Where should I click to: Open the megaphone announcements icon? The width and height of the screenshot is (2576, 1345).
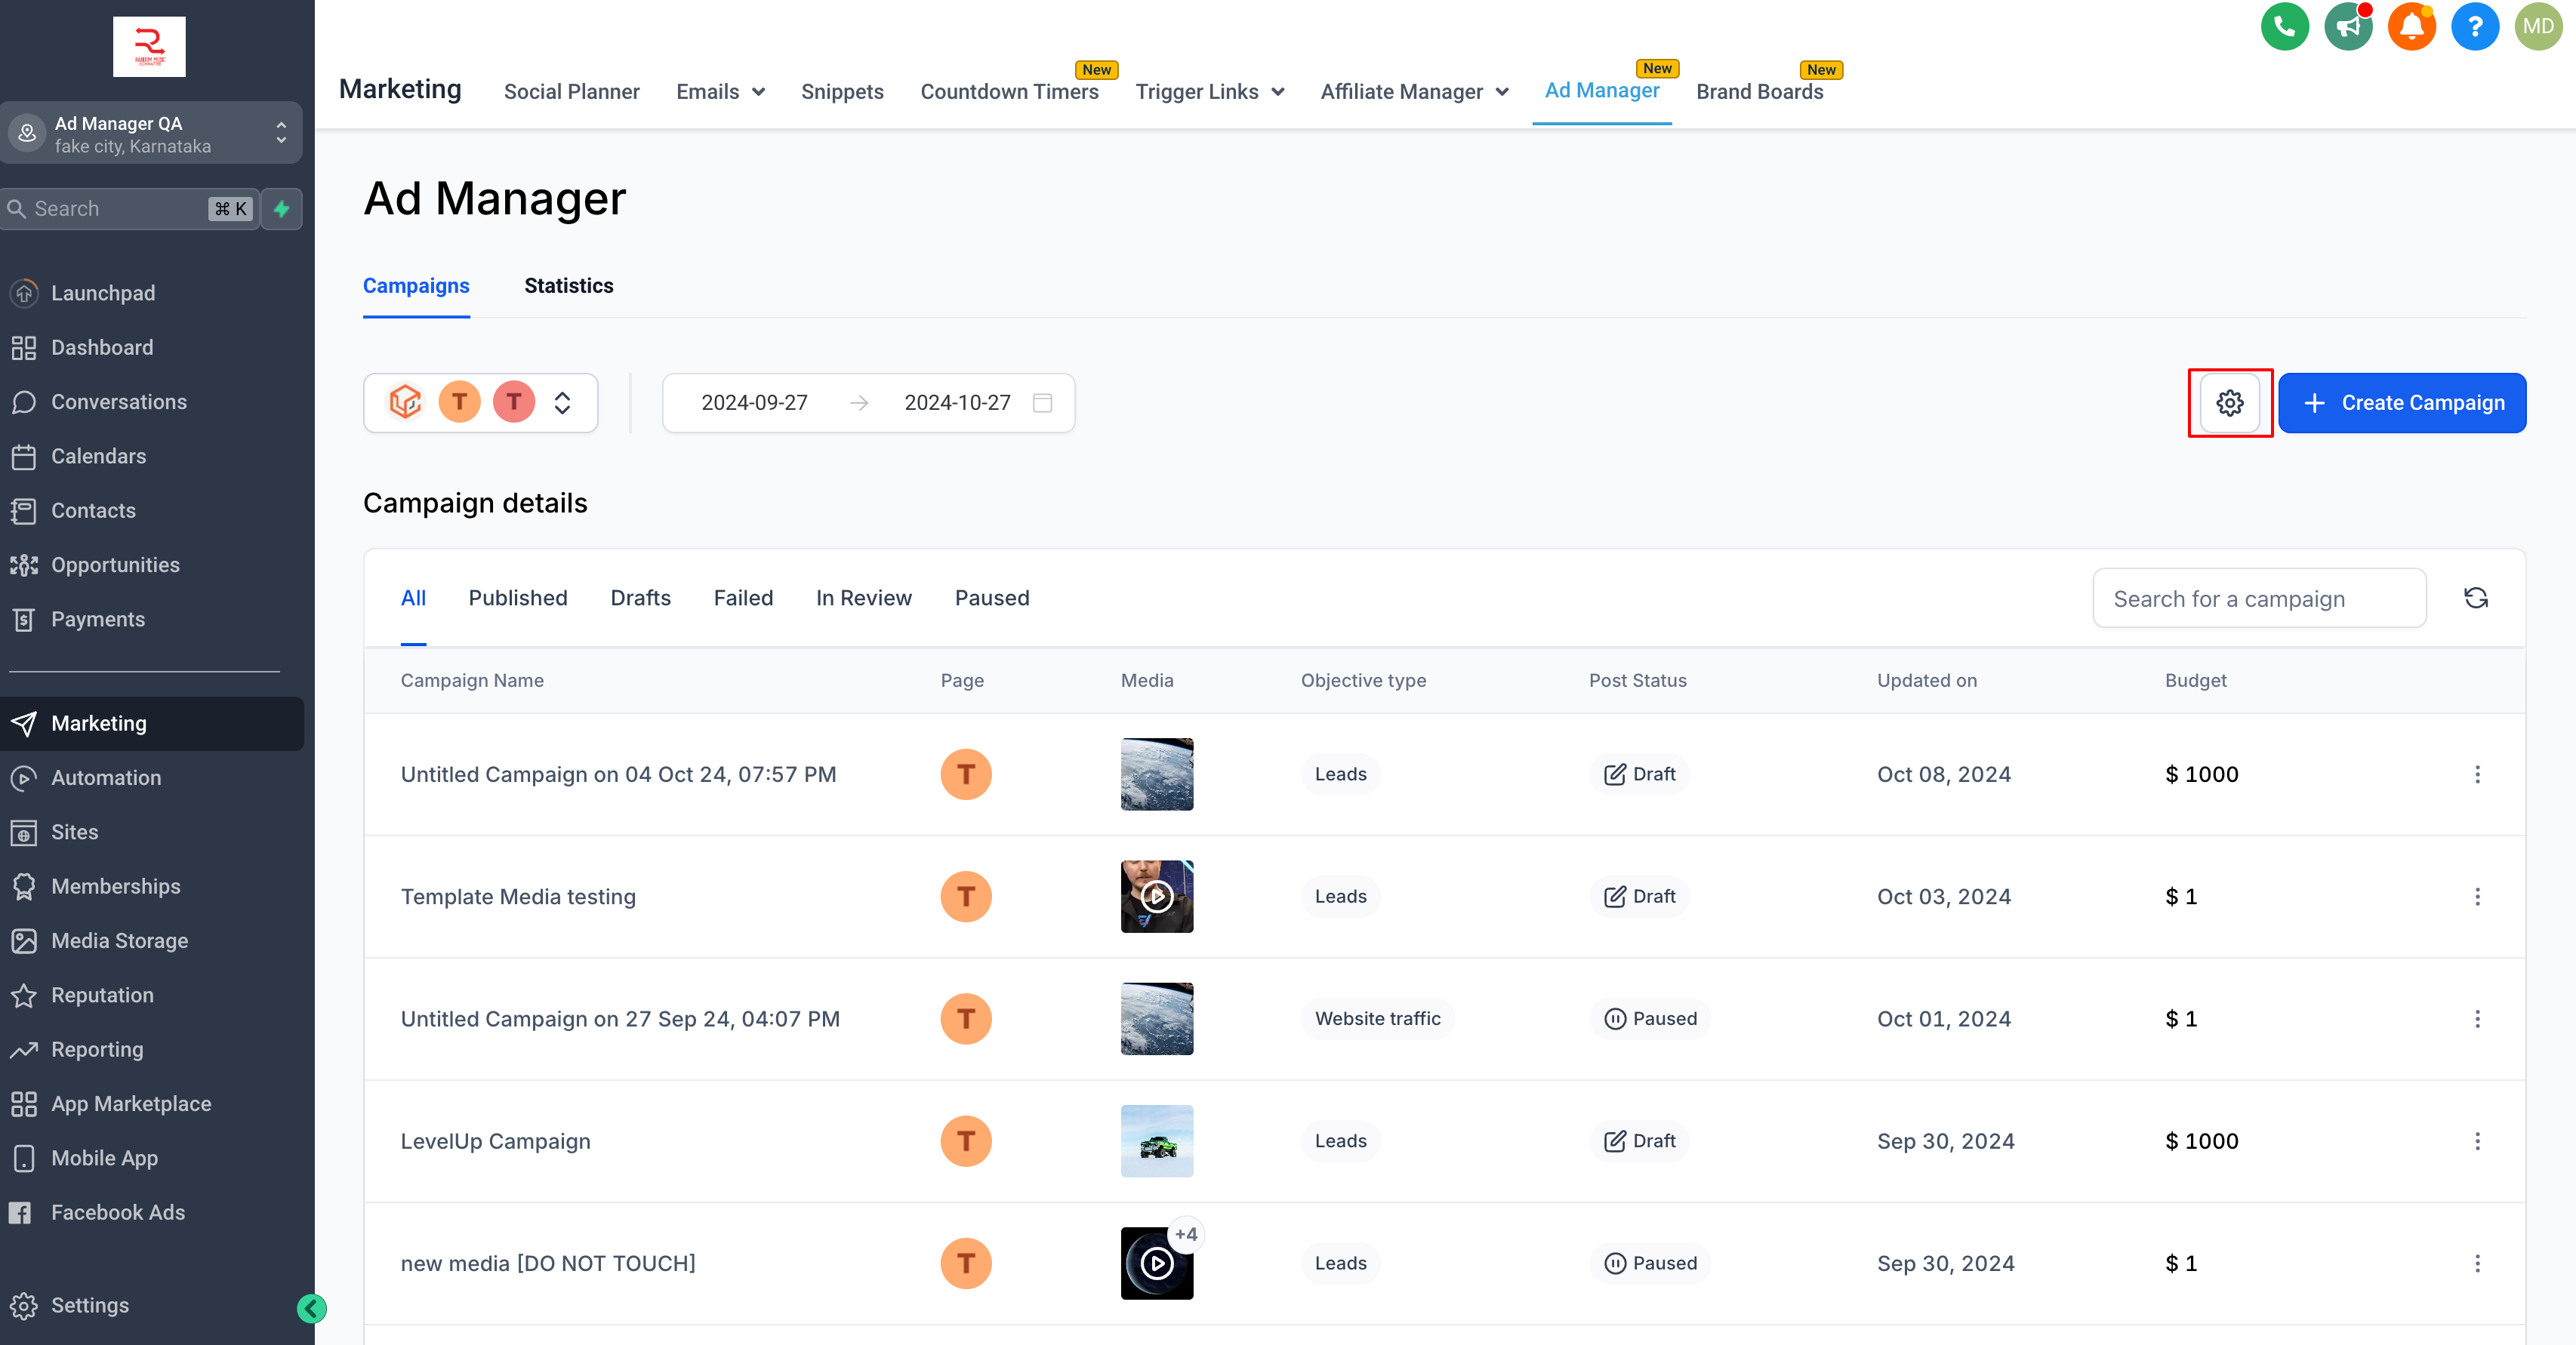2347,27
